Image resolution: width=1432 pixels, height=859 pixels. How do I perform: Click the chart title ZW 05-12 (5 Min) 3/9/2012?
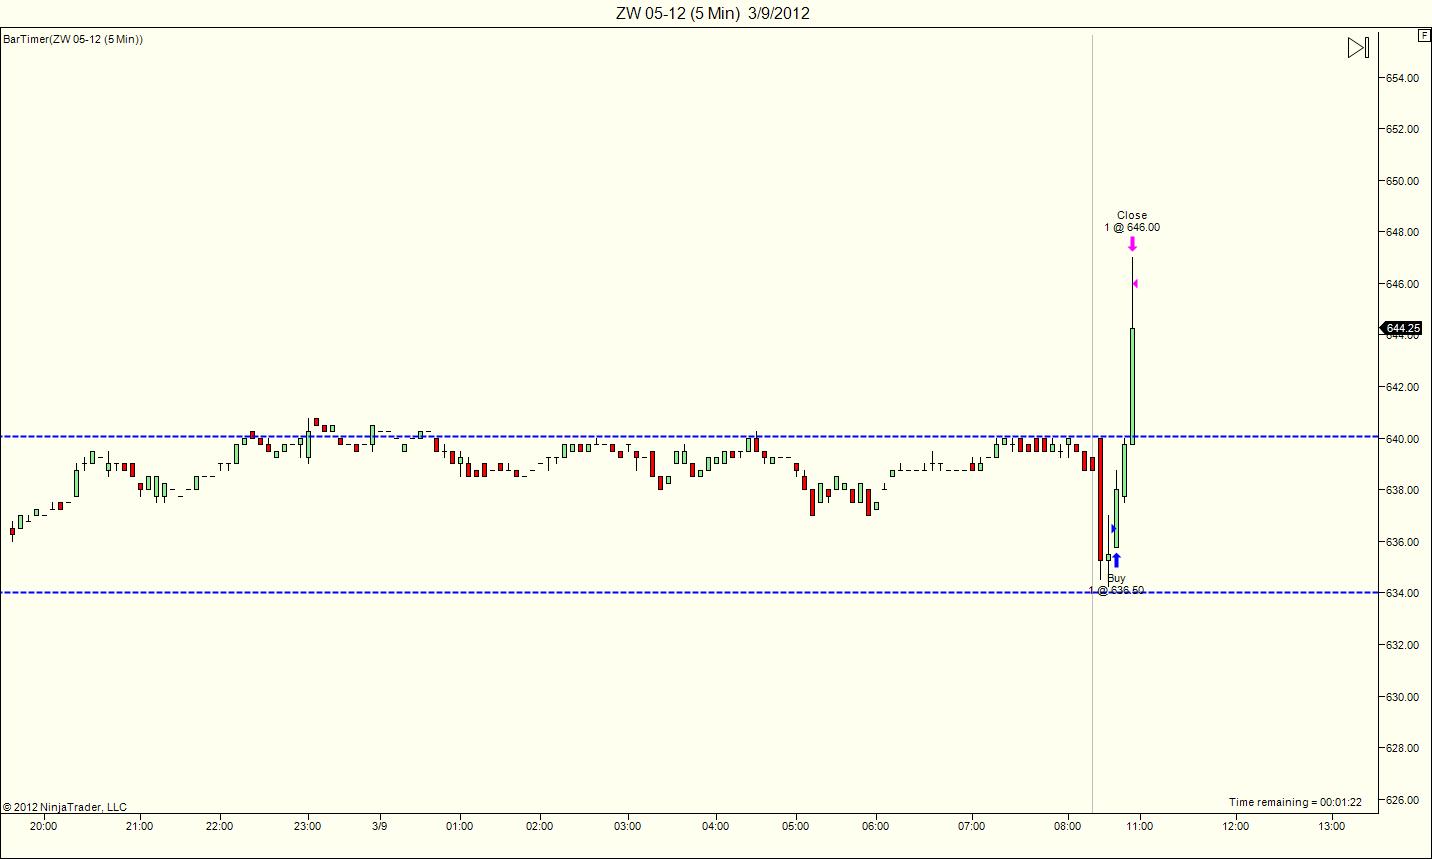713,13
